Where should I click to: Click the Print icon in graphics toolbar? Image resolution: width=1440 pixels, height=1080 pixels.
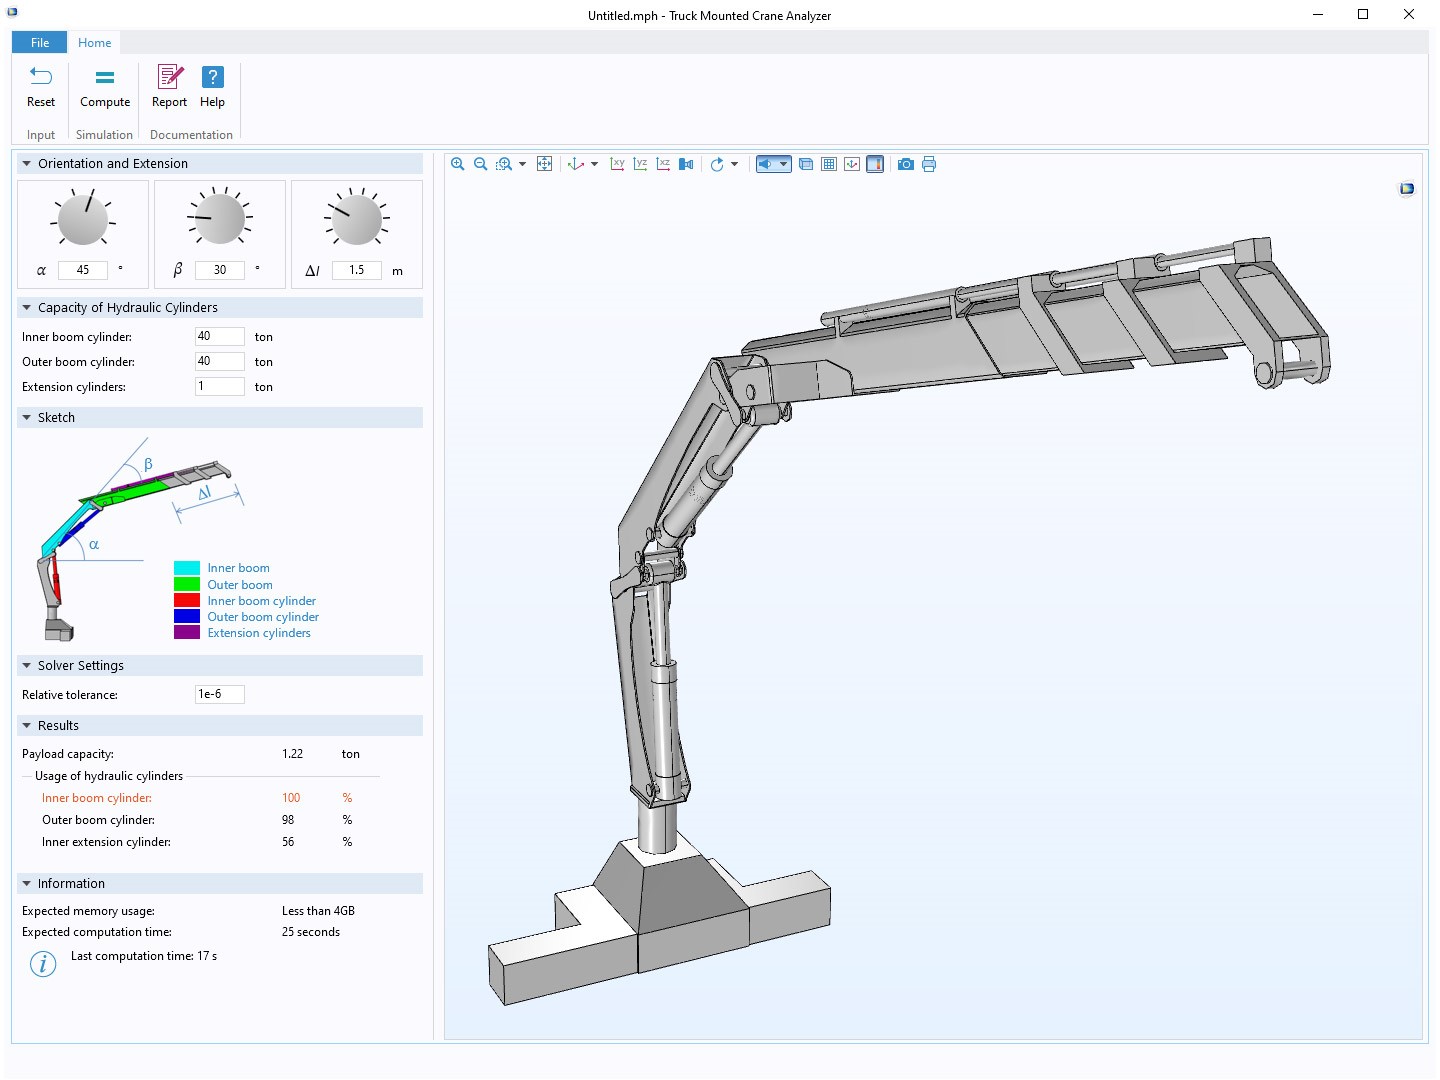point(929,164)
